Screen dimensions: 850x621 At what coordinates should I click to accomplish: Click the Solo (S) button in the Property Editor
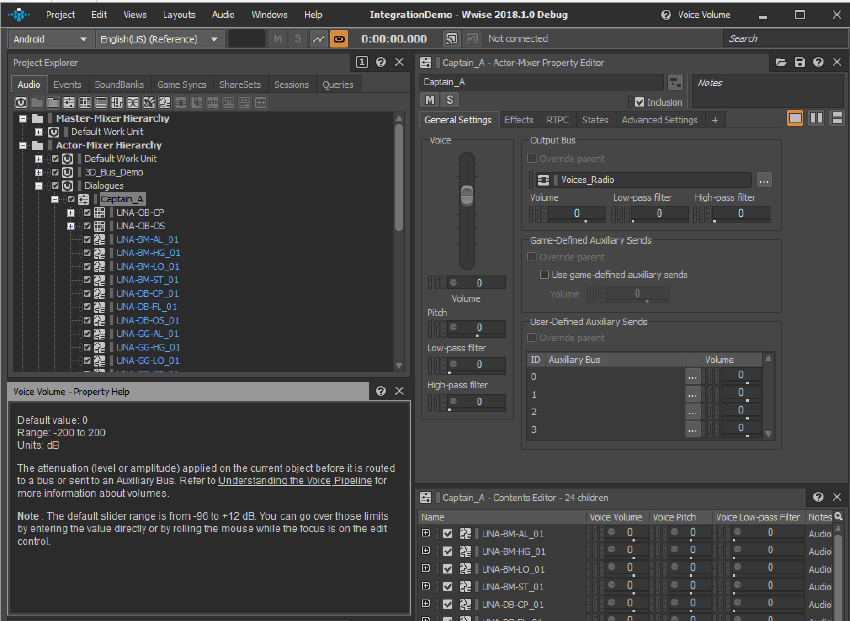pos(449,100)
